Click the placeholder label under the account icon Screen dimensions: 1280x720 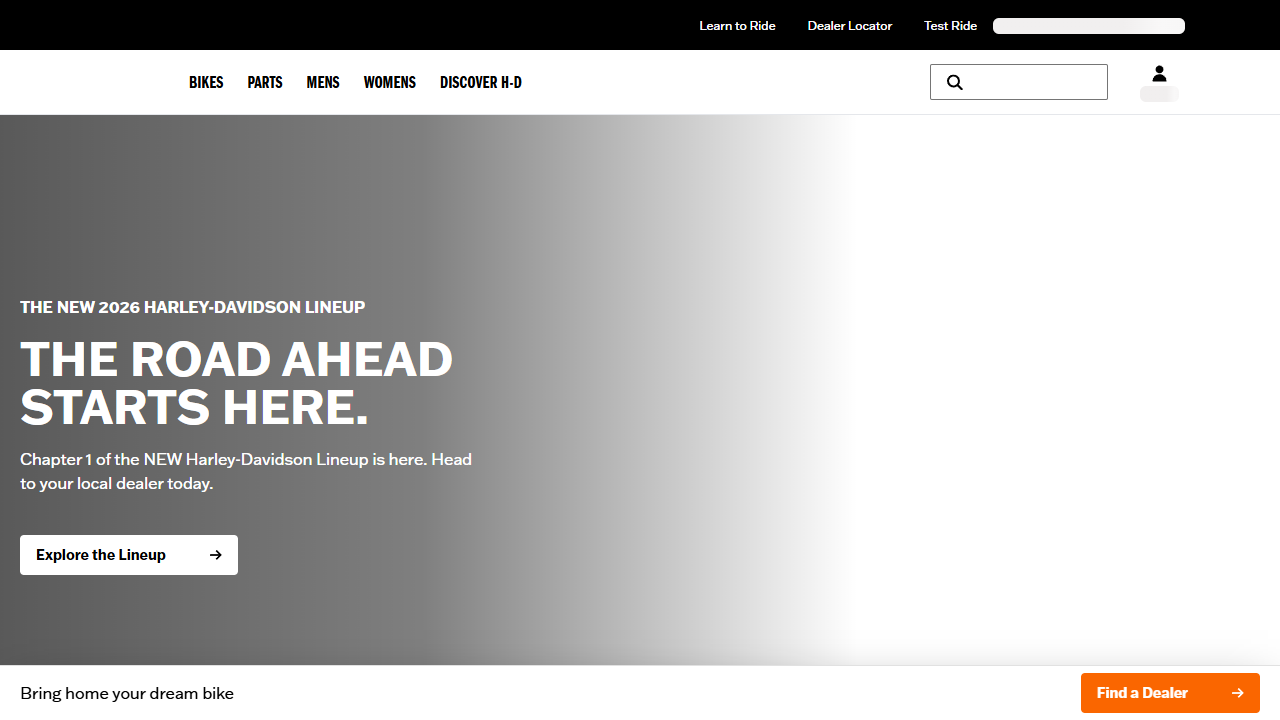[1159, 94]
